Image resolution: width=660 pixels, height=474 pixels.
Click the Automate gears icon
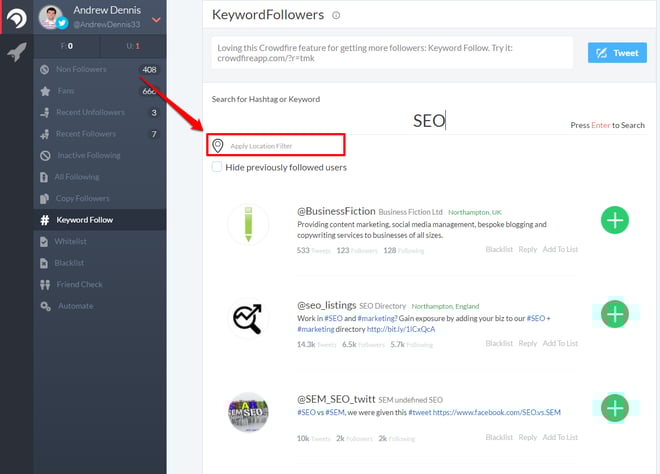45,306
